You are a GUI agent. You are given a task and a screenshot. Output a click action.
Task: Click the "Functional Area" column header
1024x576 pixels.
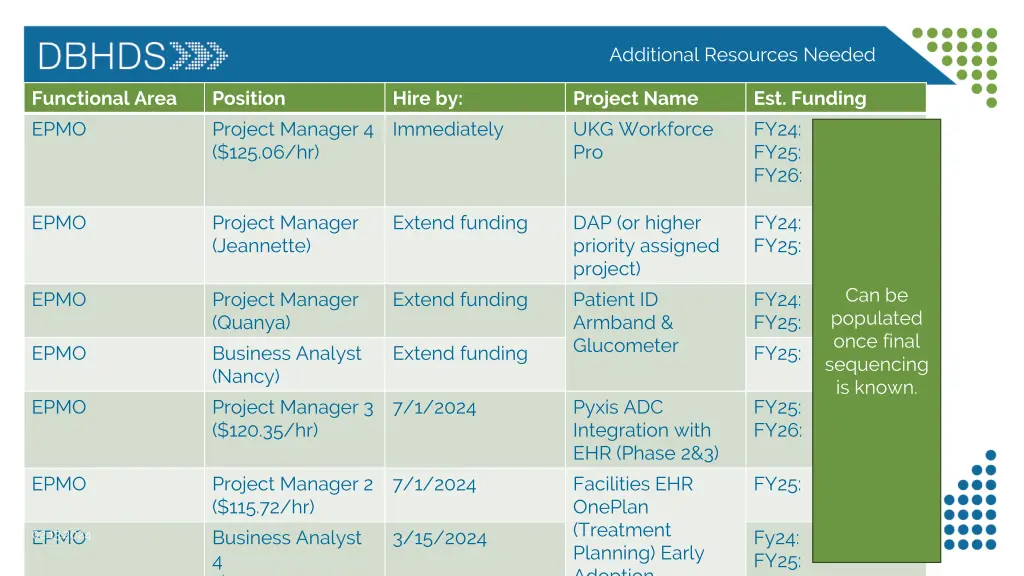(104, 98)
